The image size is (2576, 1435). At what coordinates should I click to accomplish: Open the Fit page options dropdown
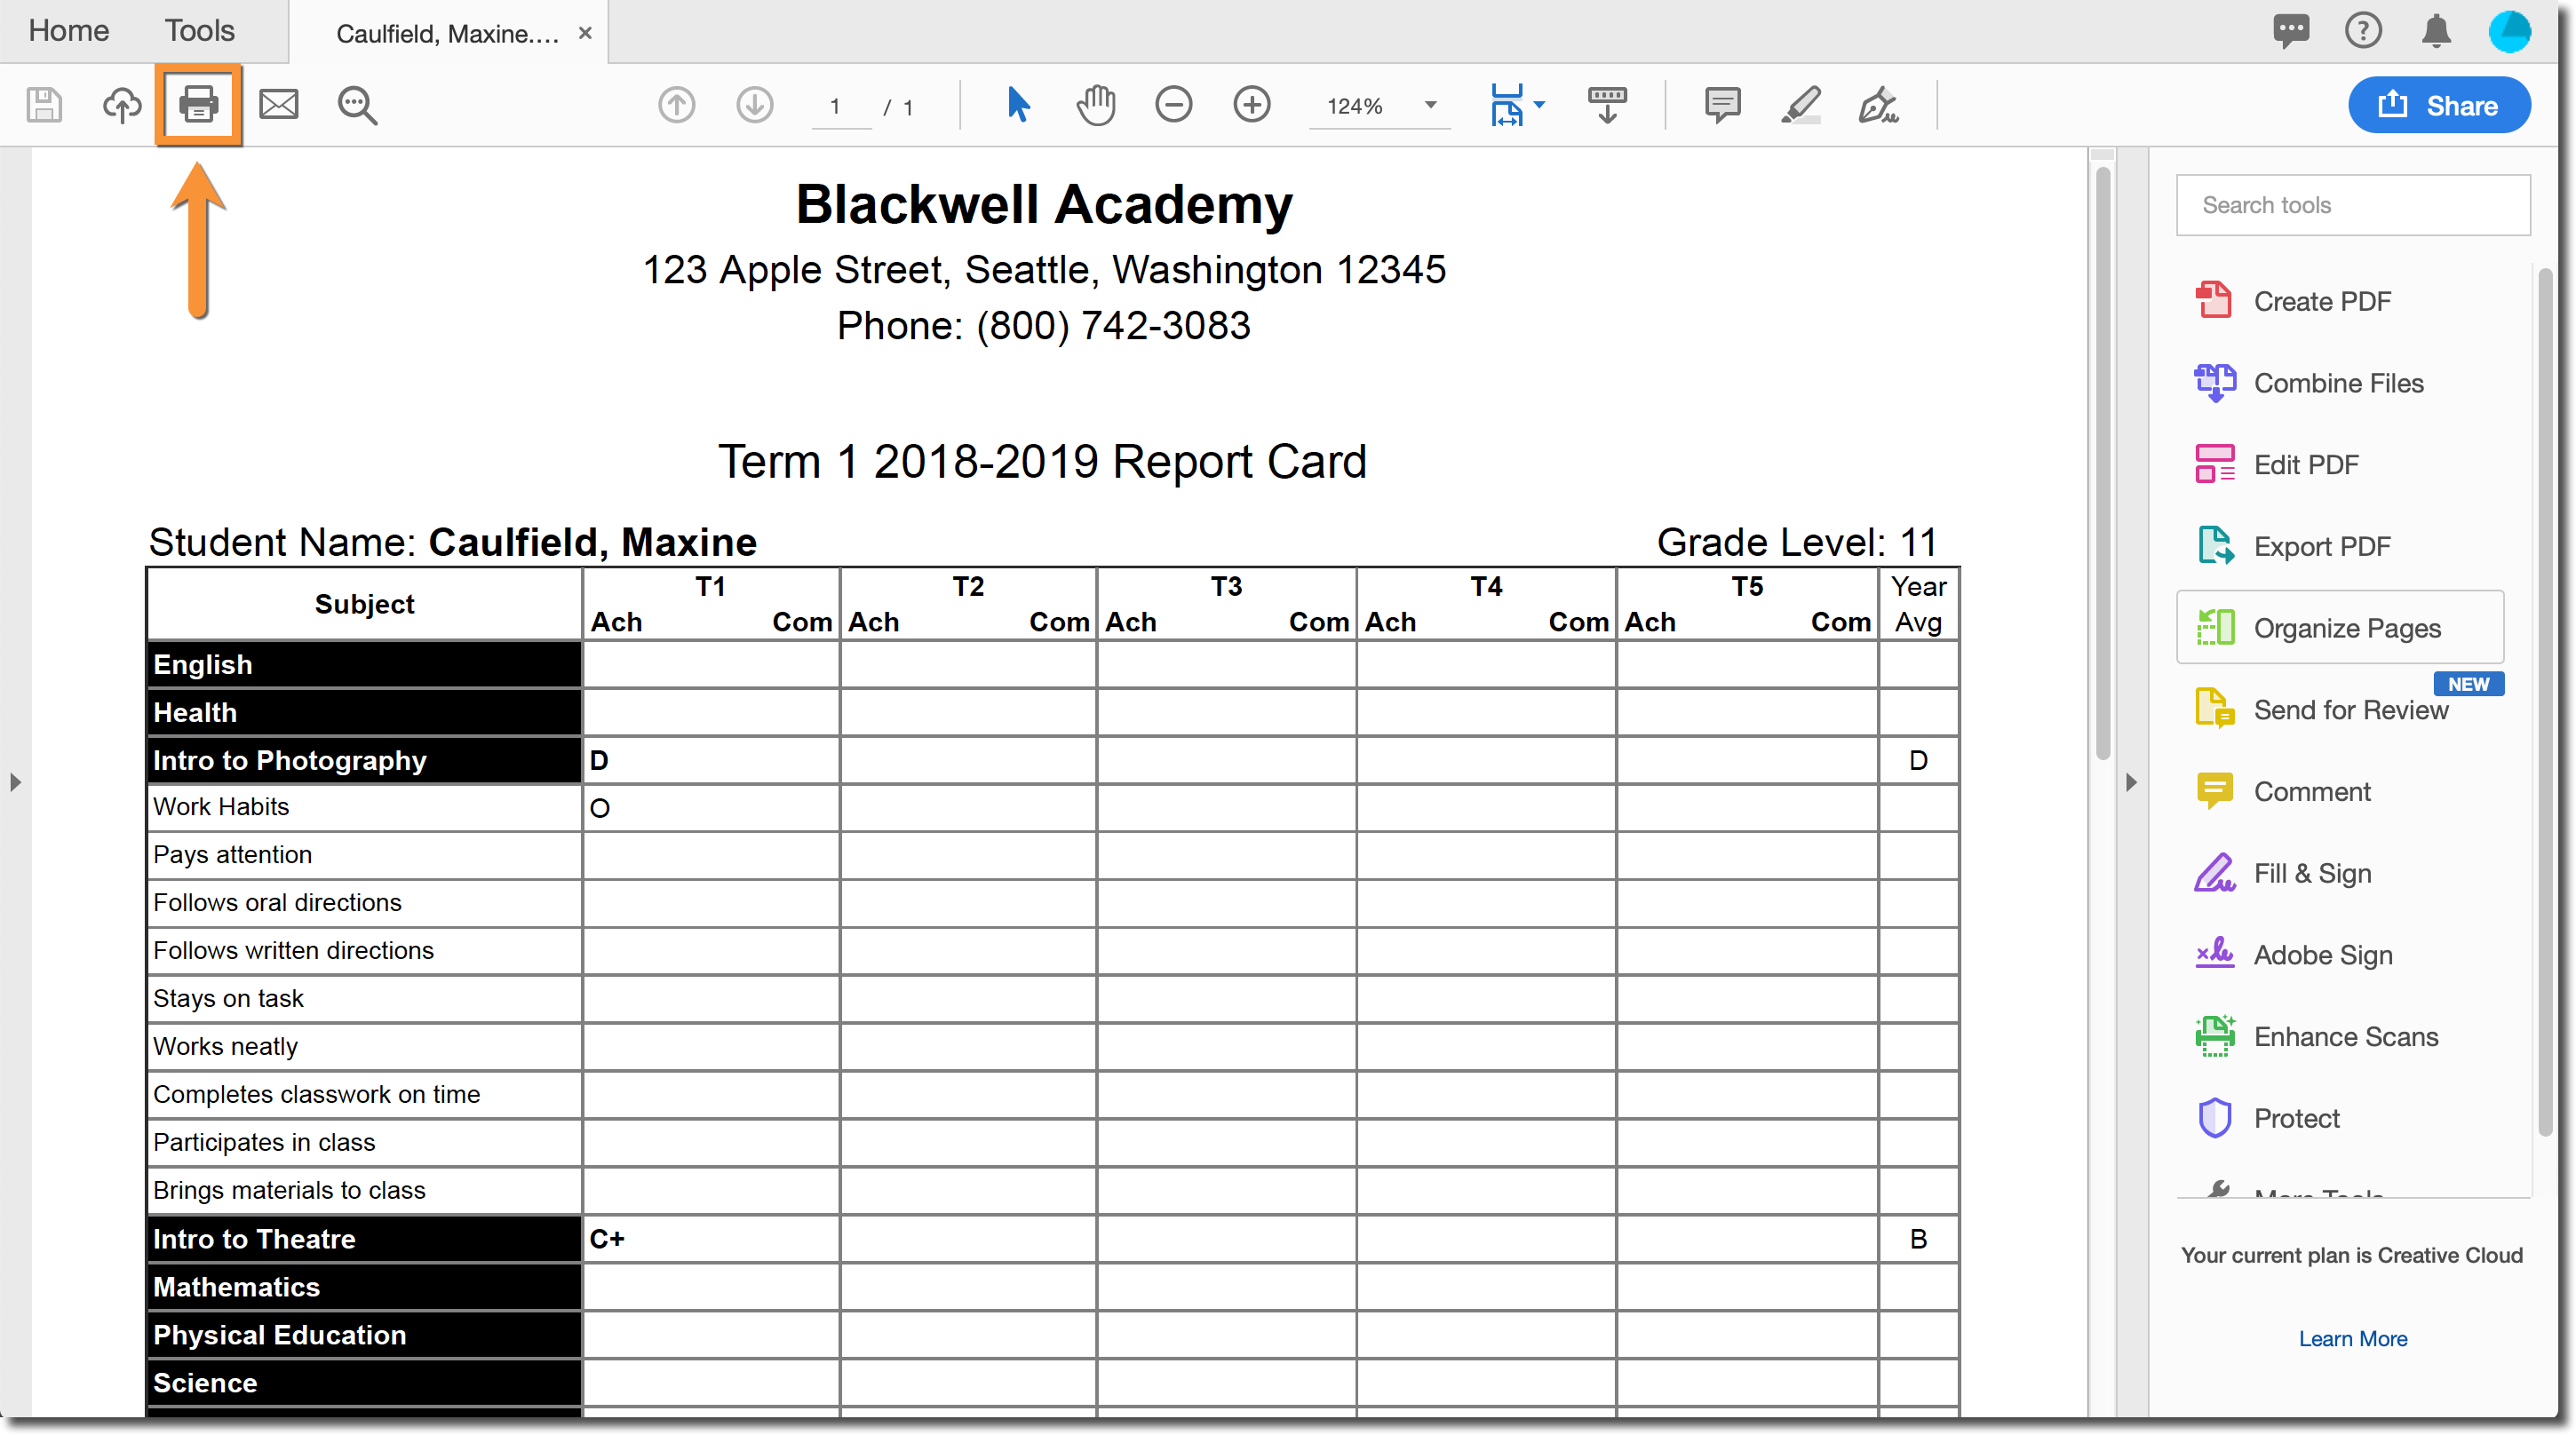[1539, 105]
